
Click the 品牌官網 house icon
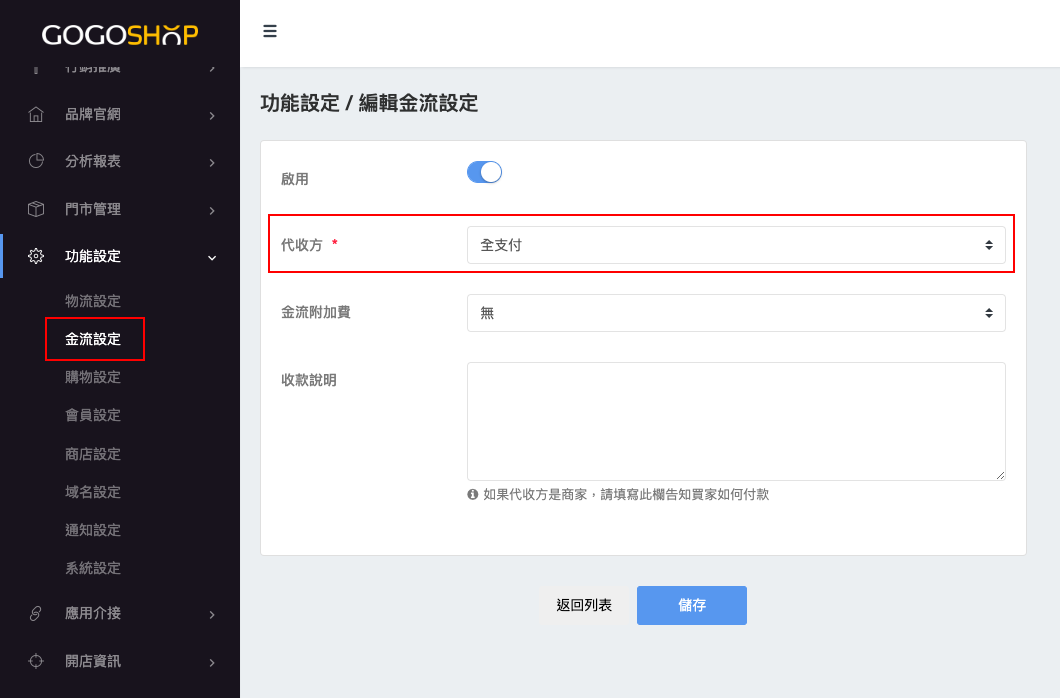[x=36, y=114]
